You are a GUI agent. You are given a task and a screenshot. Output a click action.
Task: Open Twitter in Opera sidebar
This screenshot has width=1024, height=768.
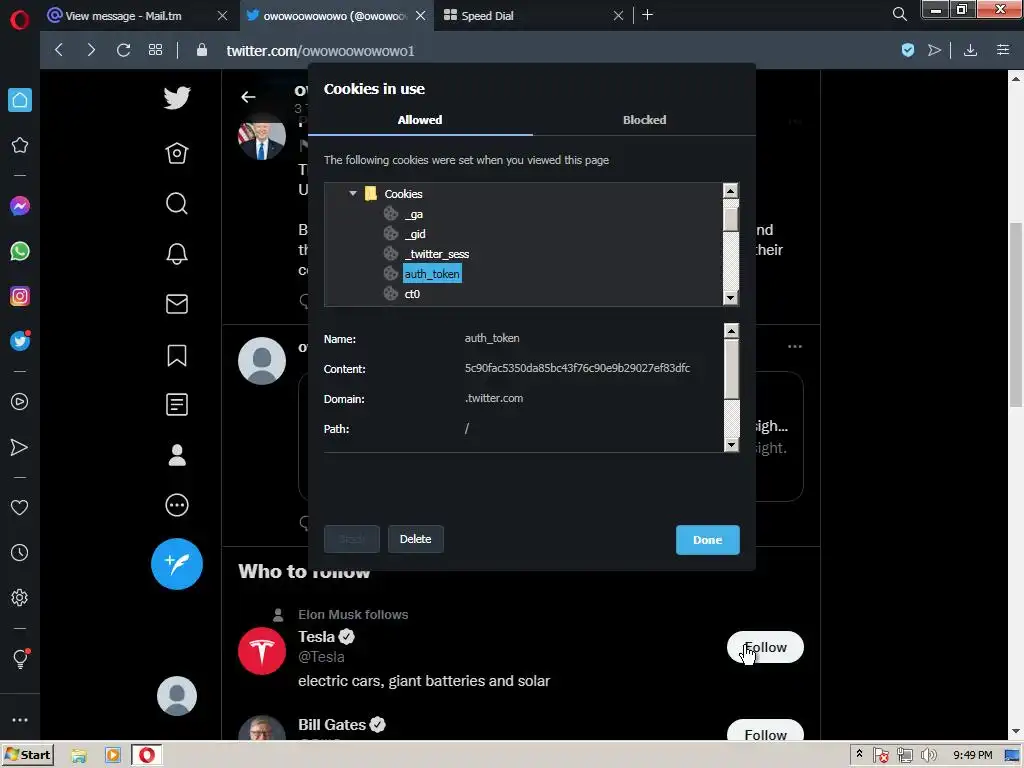pyautogui.click(x=20, y=341)
